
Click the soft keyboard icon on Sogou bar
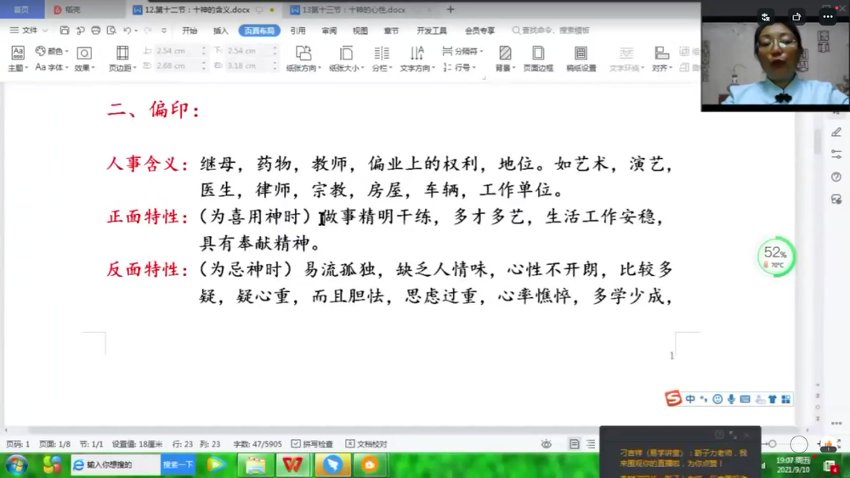[x=745, y=399]
